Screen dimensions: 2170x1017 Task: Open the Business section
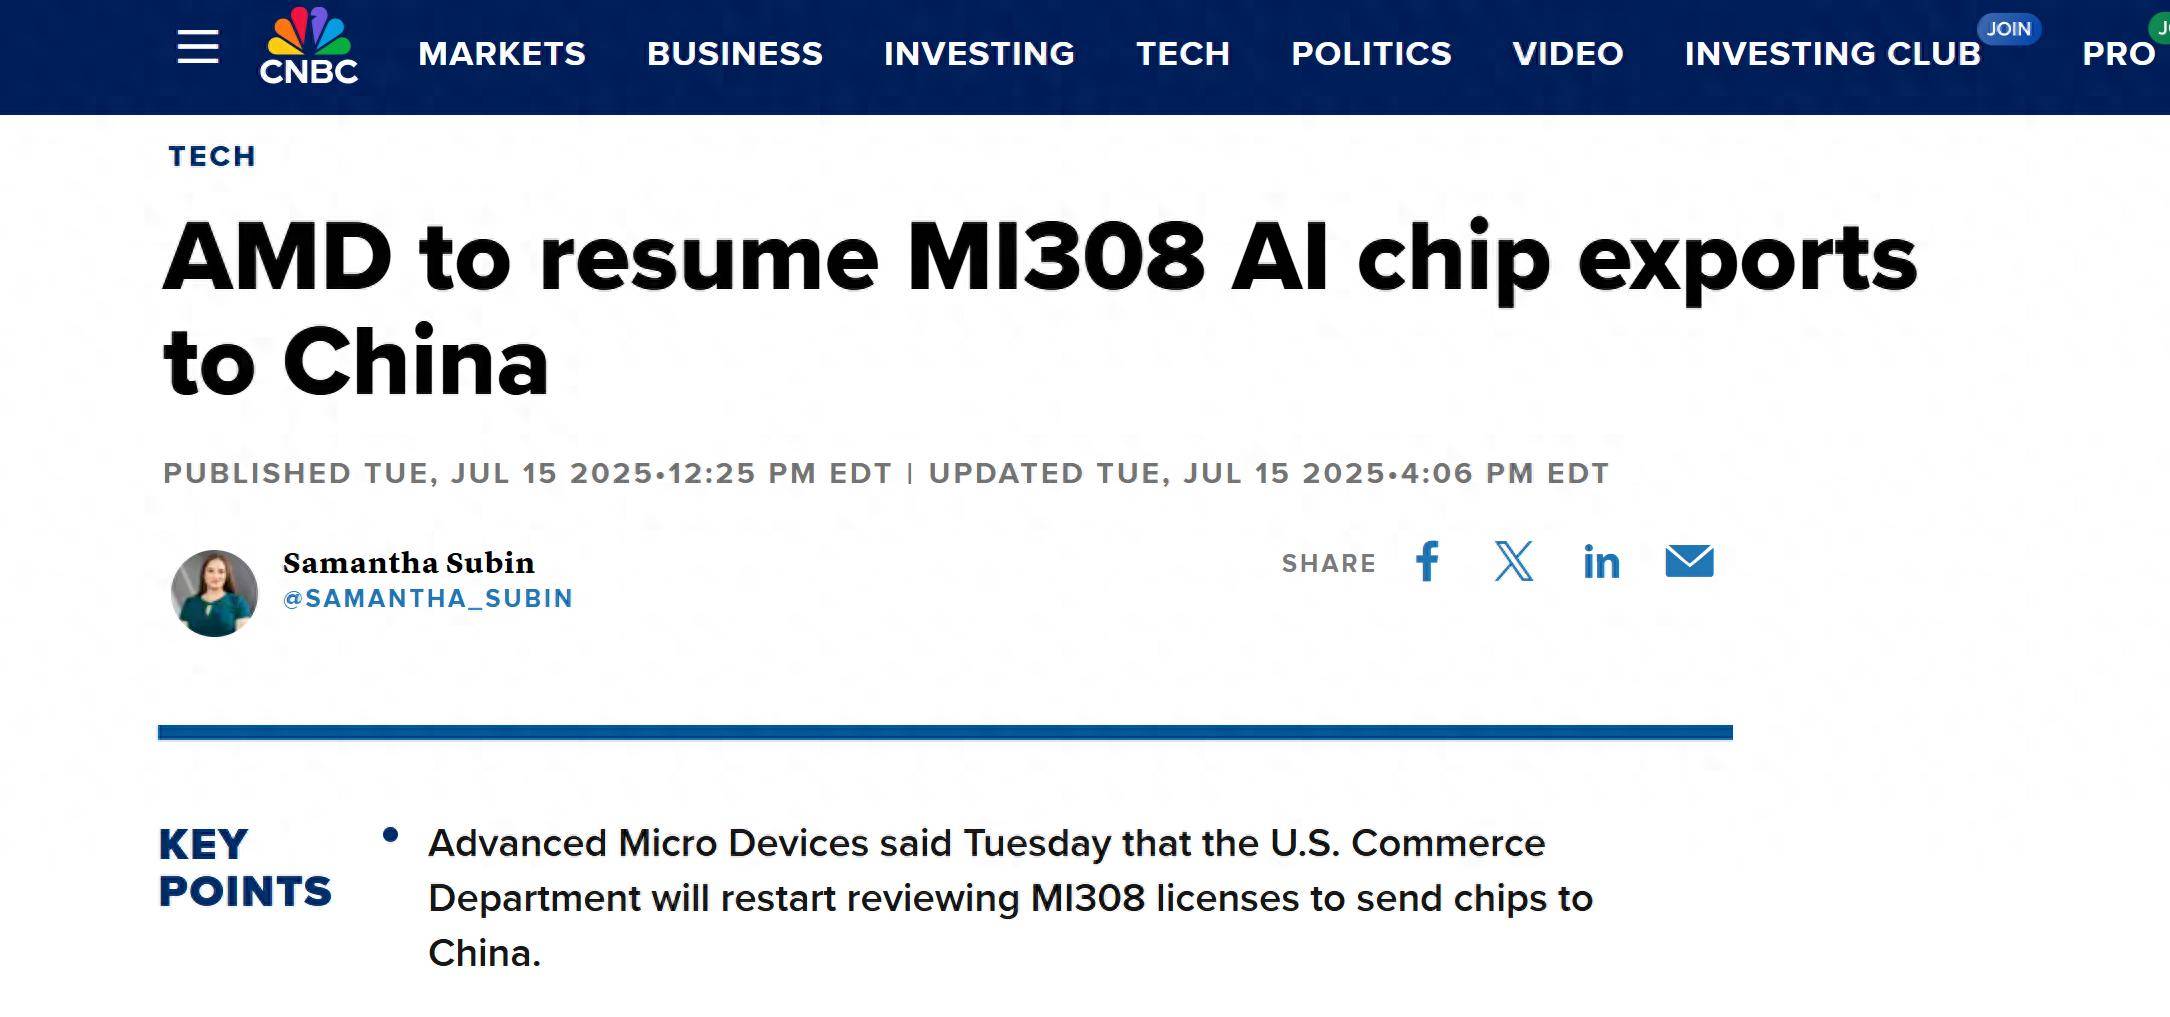[734, 54]
